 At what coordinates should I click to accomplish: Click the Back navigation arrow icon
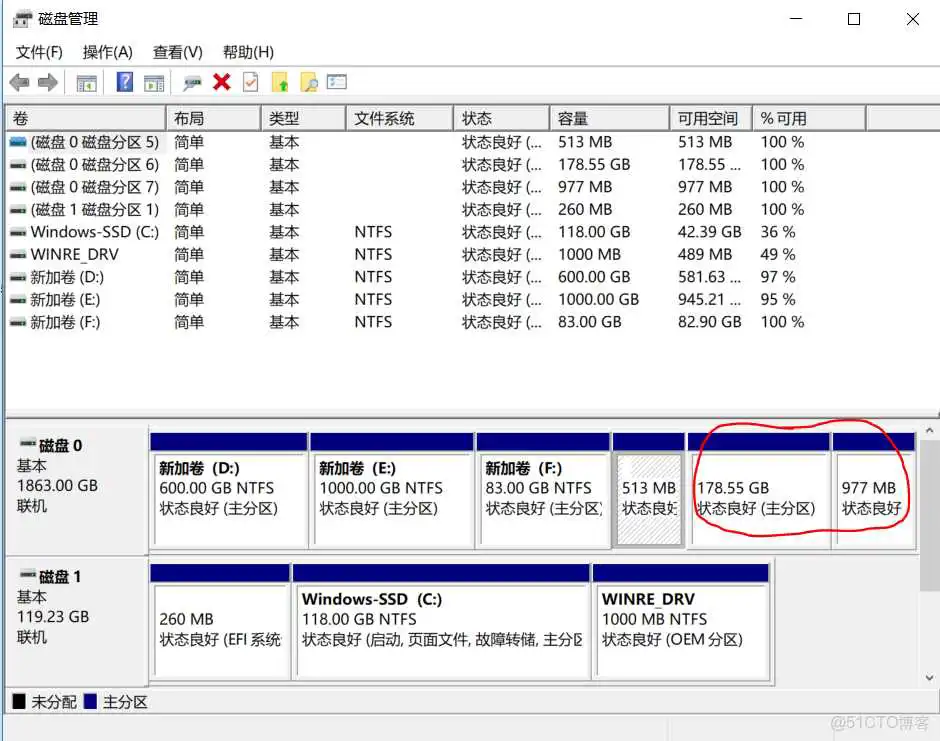(x=18, y=82)
